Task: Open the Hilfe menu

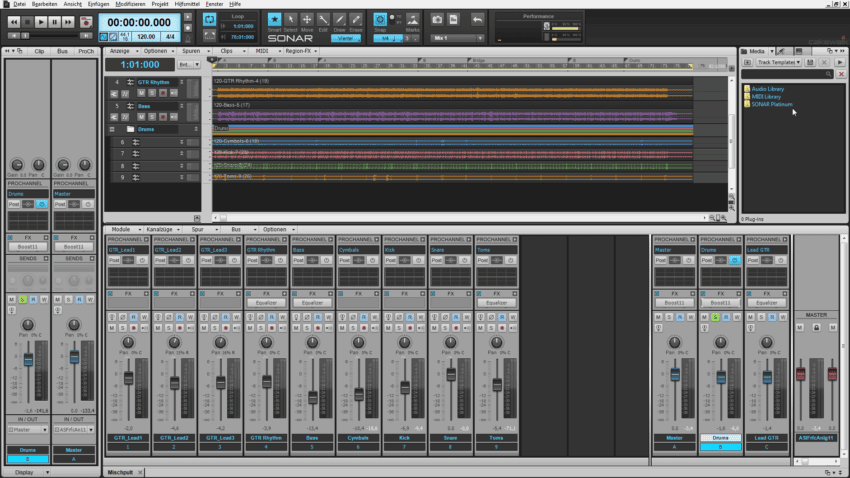Action: pos(235,4)
